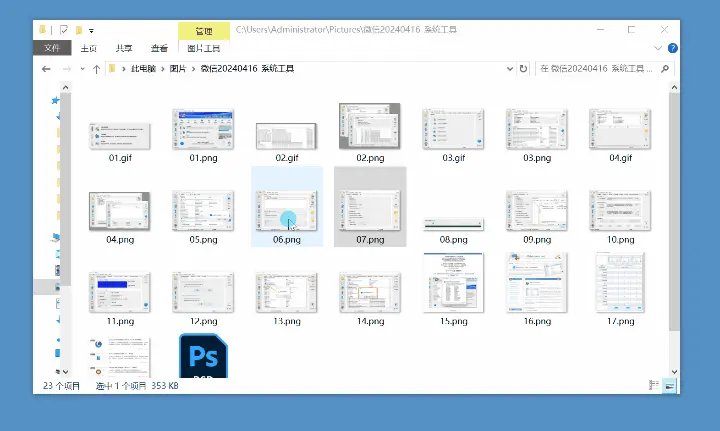Go up one folder level

pos(96,69)
